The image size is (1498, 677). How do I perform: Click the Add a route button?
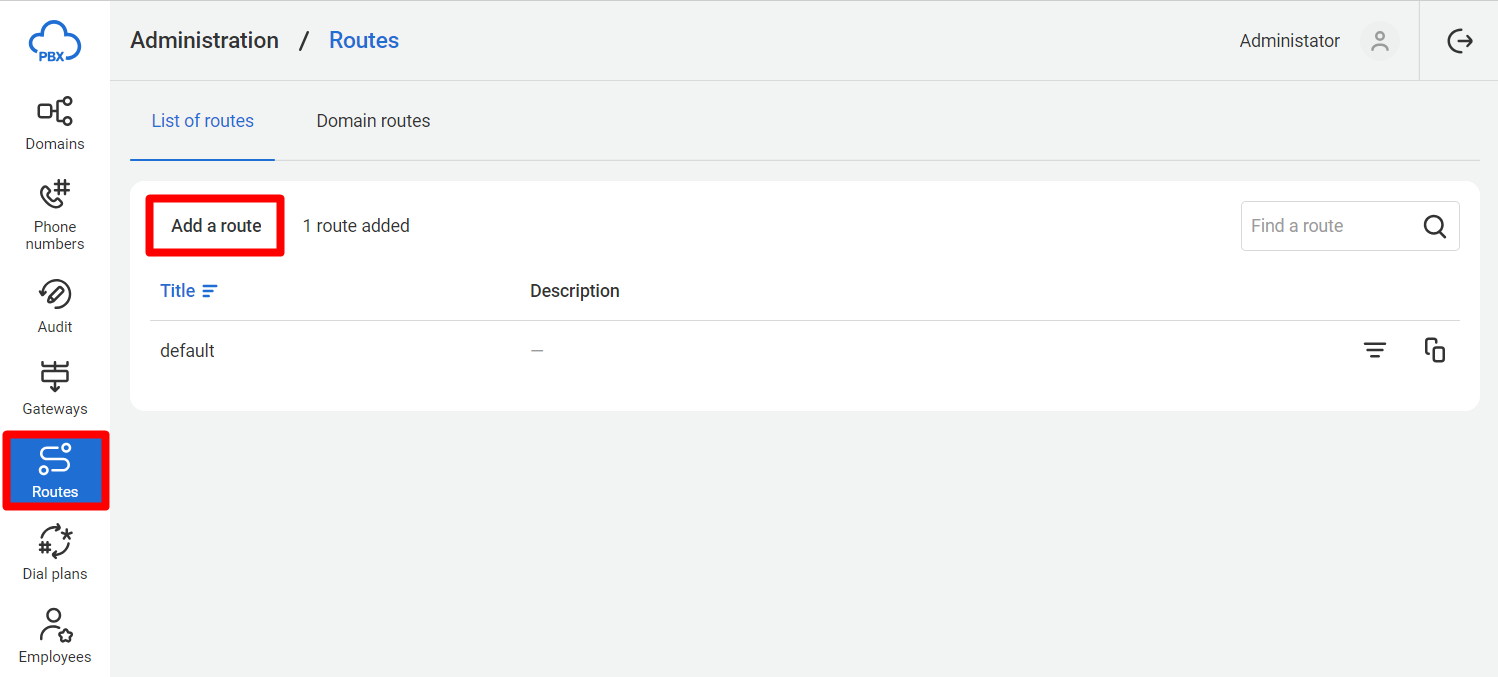216,226
